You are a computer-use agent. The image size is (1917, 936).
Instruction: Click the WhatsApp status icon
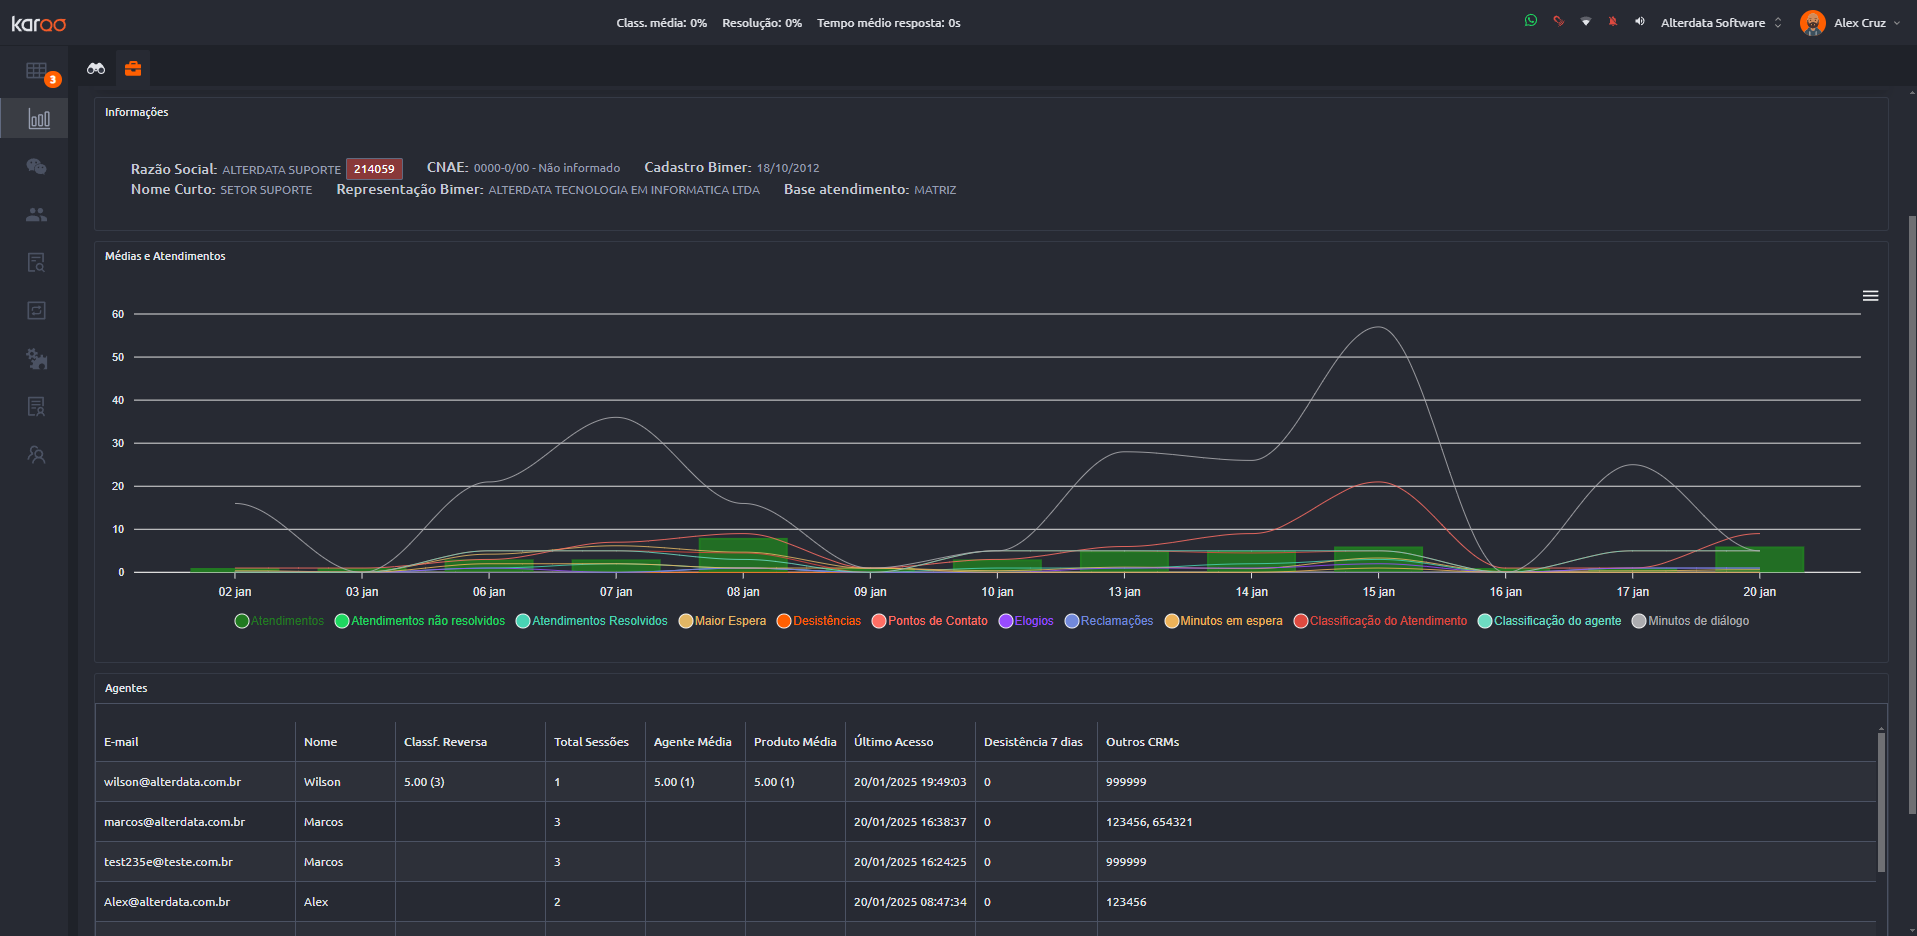pyautogui.click(x=1530, y=21)
